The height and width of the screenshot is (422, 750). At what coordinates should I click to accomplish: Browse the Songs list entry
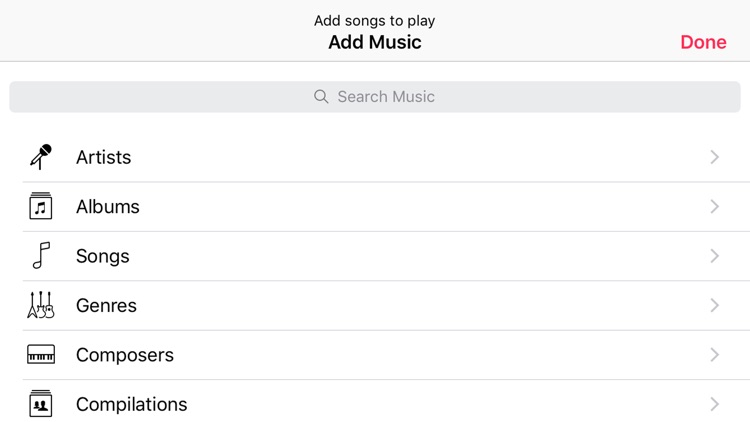coord(103,256)
